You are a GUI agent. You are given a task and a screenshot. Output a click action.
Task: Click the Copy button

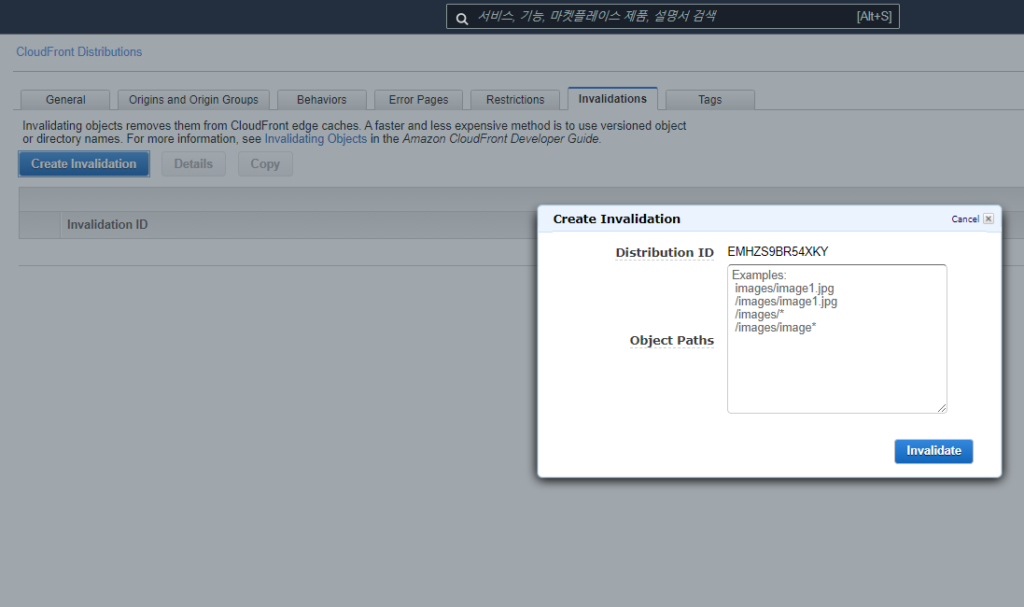(x=265, y=164)
